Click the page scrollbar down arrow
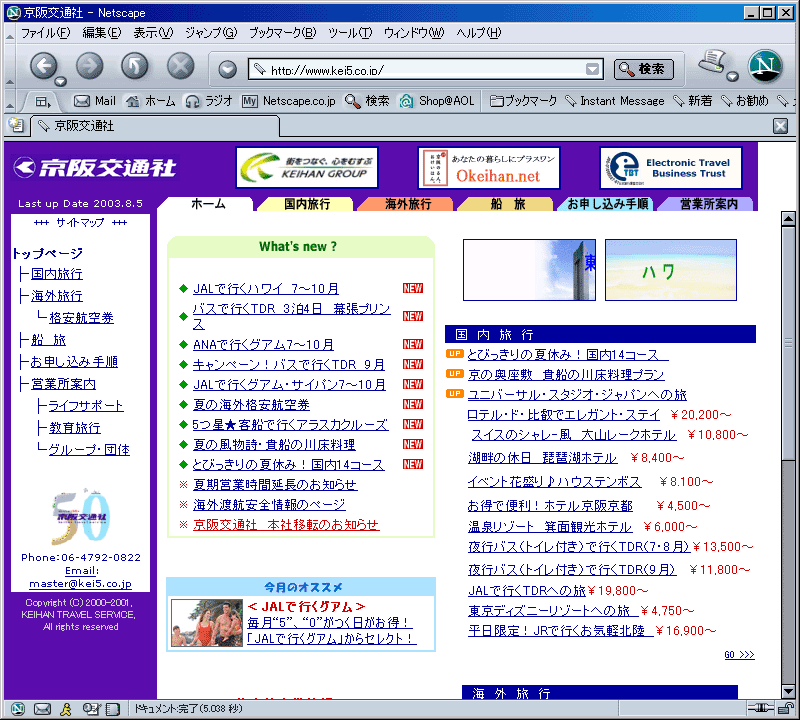The width and height of the screenshot is (800, 720). pos(788,691)
